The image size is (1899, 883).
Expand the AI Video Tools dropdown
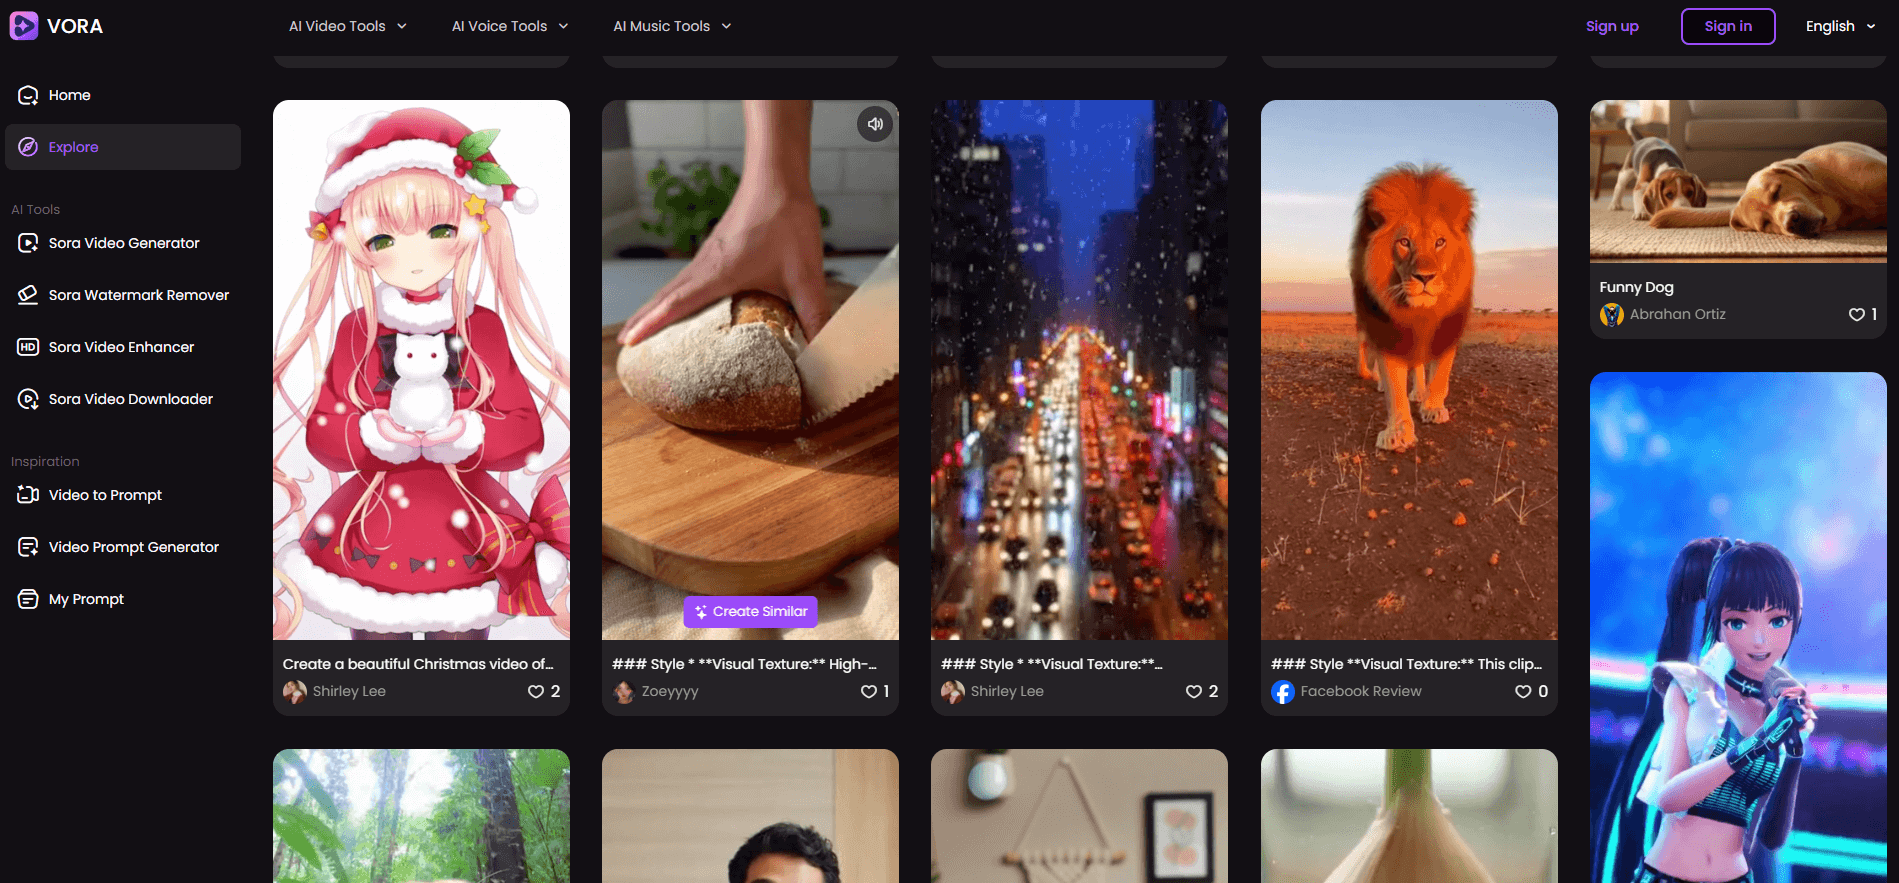(347, 26)
